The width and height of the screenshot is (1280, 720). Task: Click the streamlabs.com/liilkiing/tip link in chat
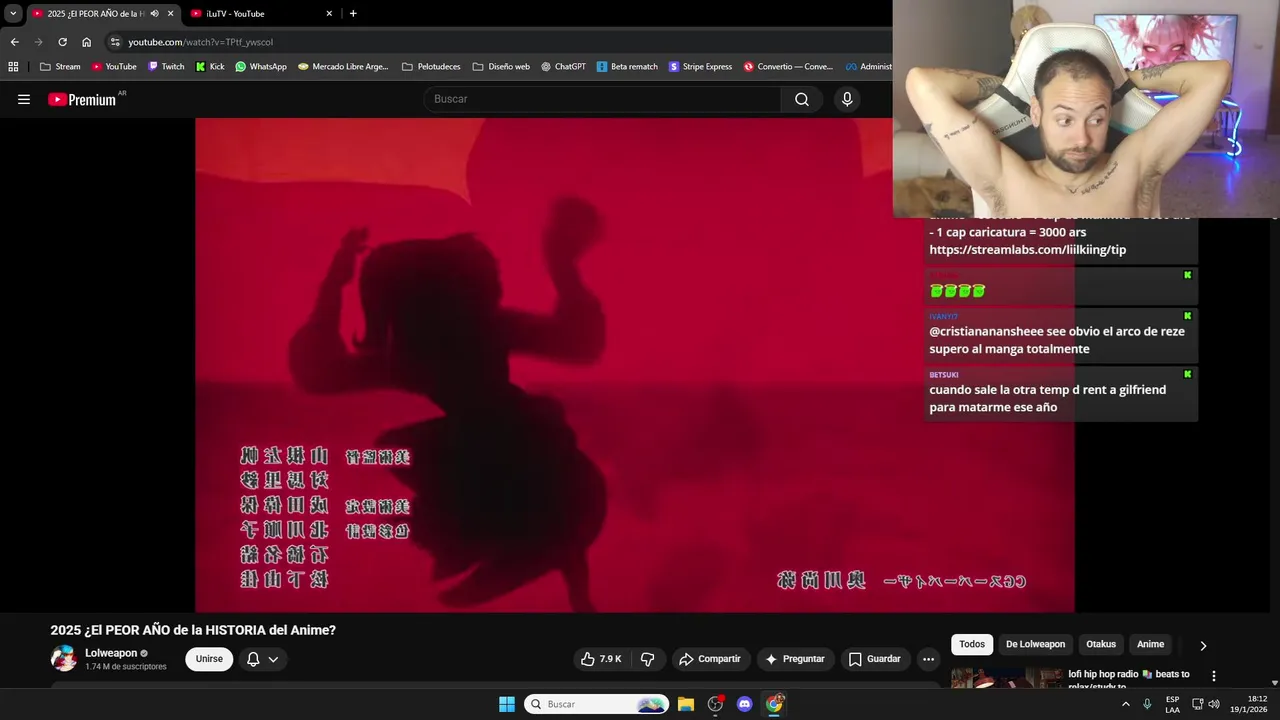point(1027,250)
